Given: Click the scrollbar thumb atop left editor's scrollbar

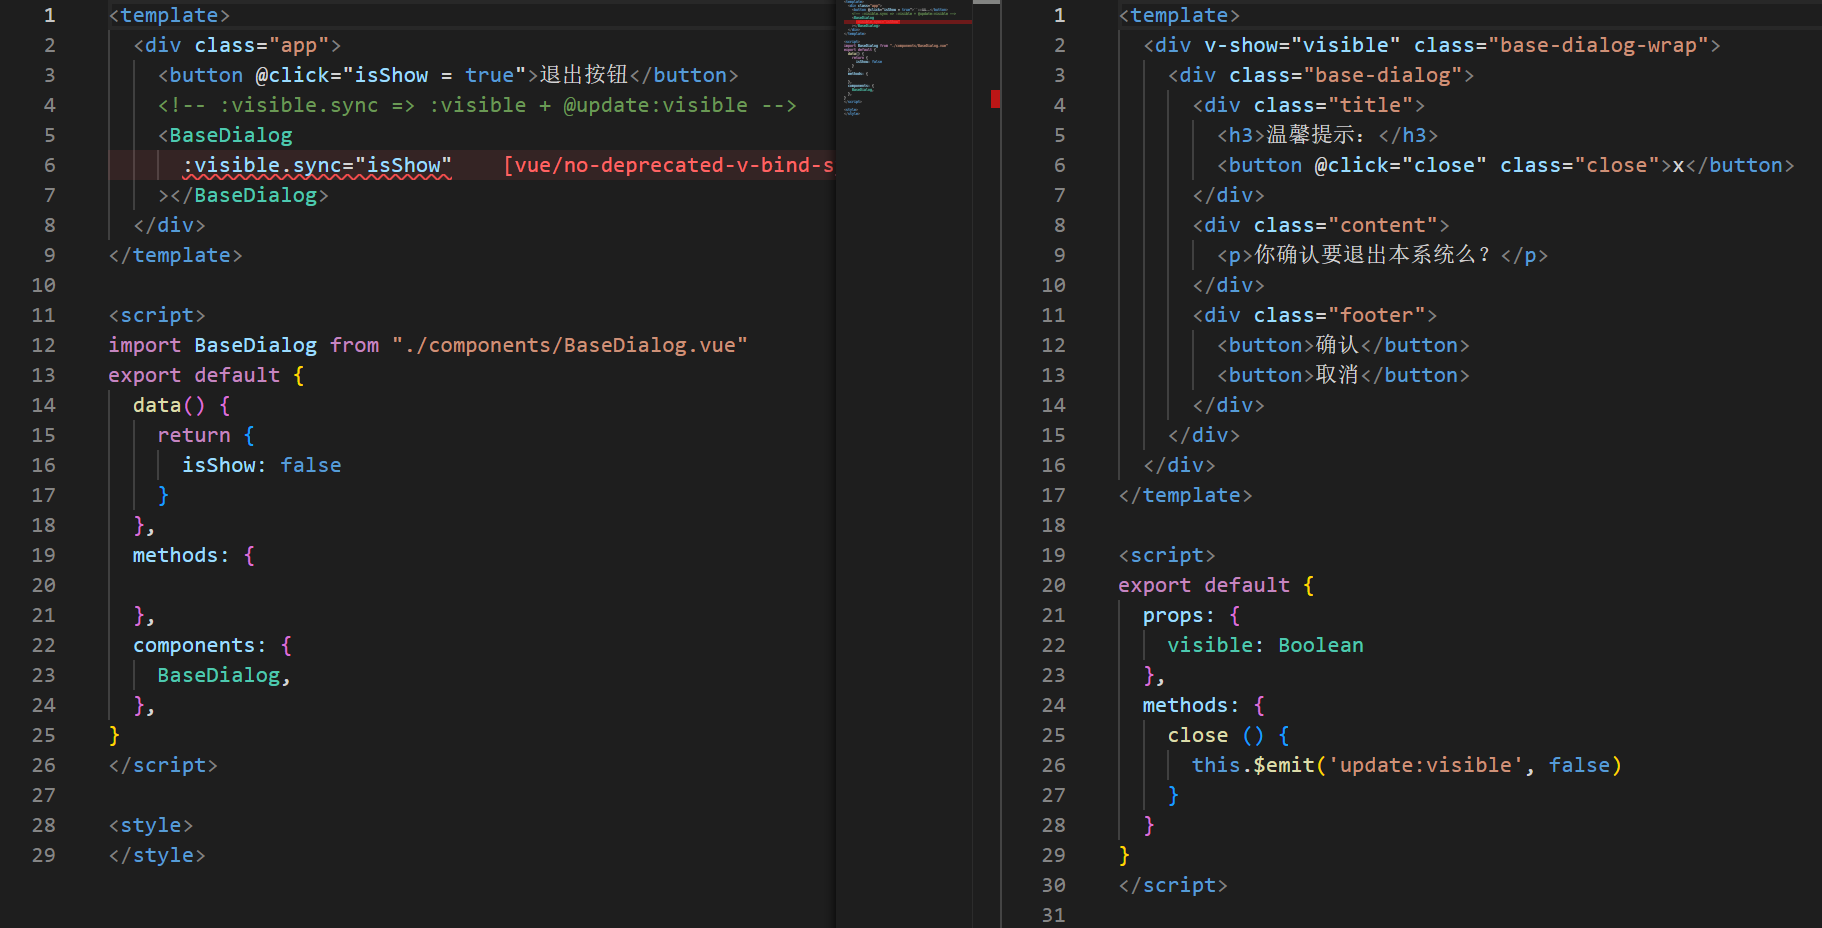Looking at the screenshot, I should (987, 2).
